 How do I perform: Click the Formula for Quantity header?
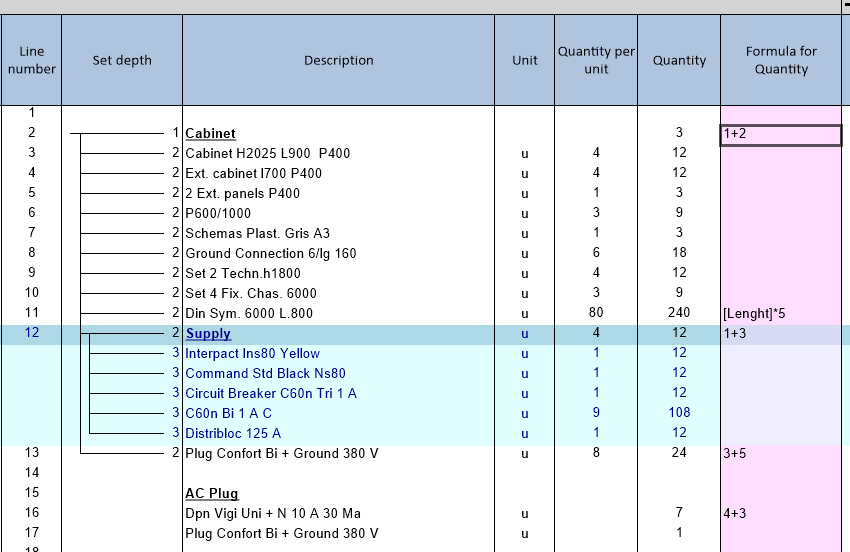coord(780,60)
